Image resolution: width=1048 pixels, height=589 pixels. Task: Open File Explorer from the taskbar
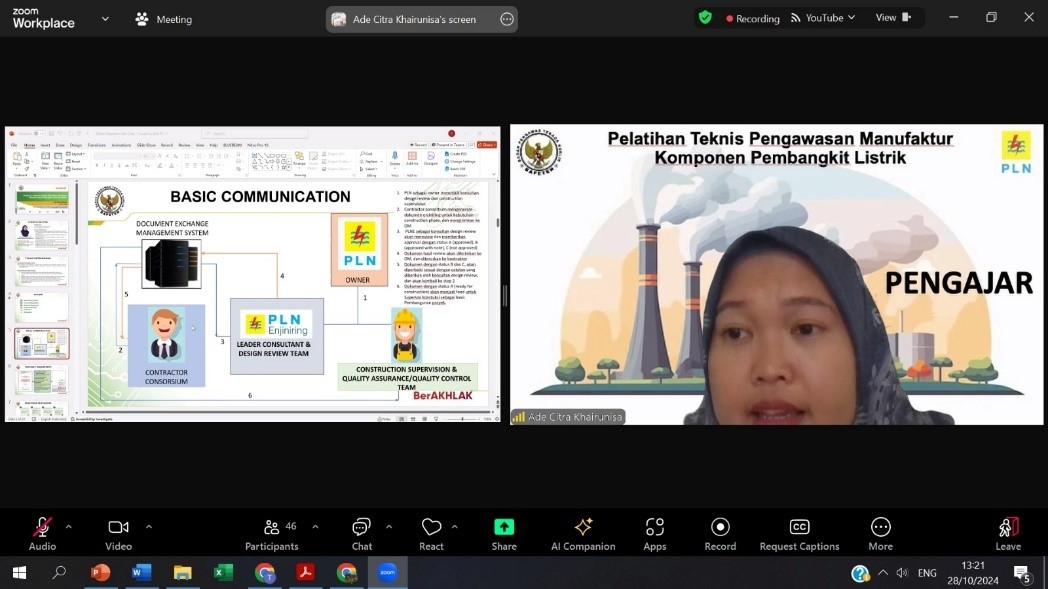(x=182, y=573)
